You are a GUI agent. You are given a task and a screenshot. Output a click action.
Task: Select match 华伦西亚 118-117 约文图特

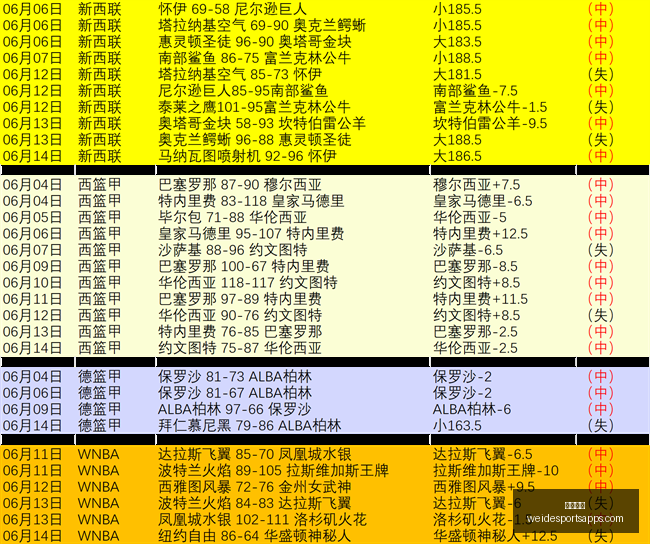247,283
